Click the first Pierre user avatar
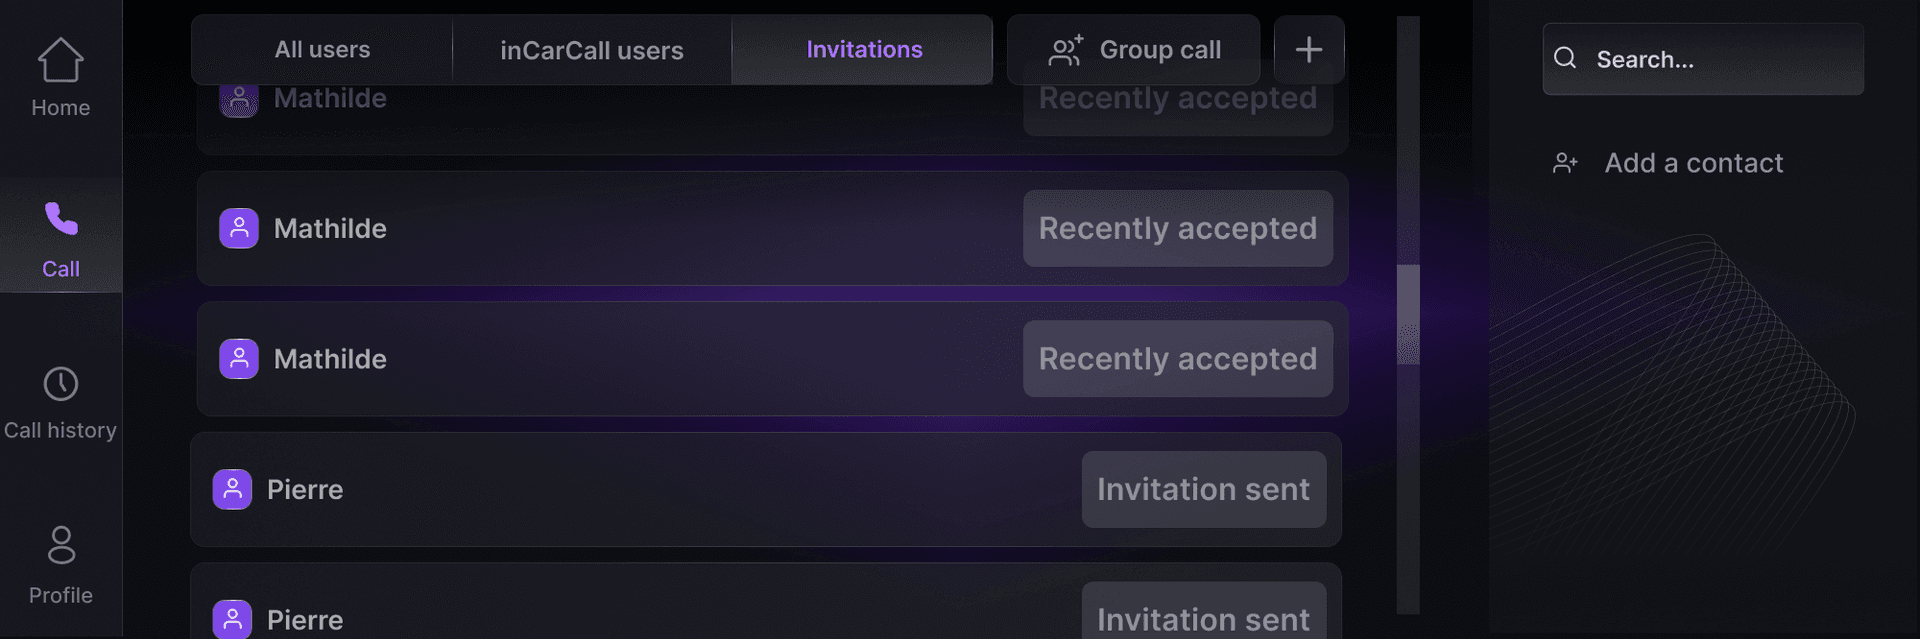 click(x=232, y=489)
